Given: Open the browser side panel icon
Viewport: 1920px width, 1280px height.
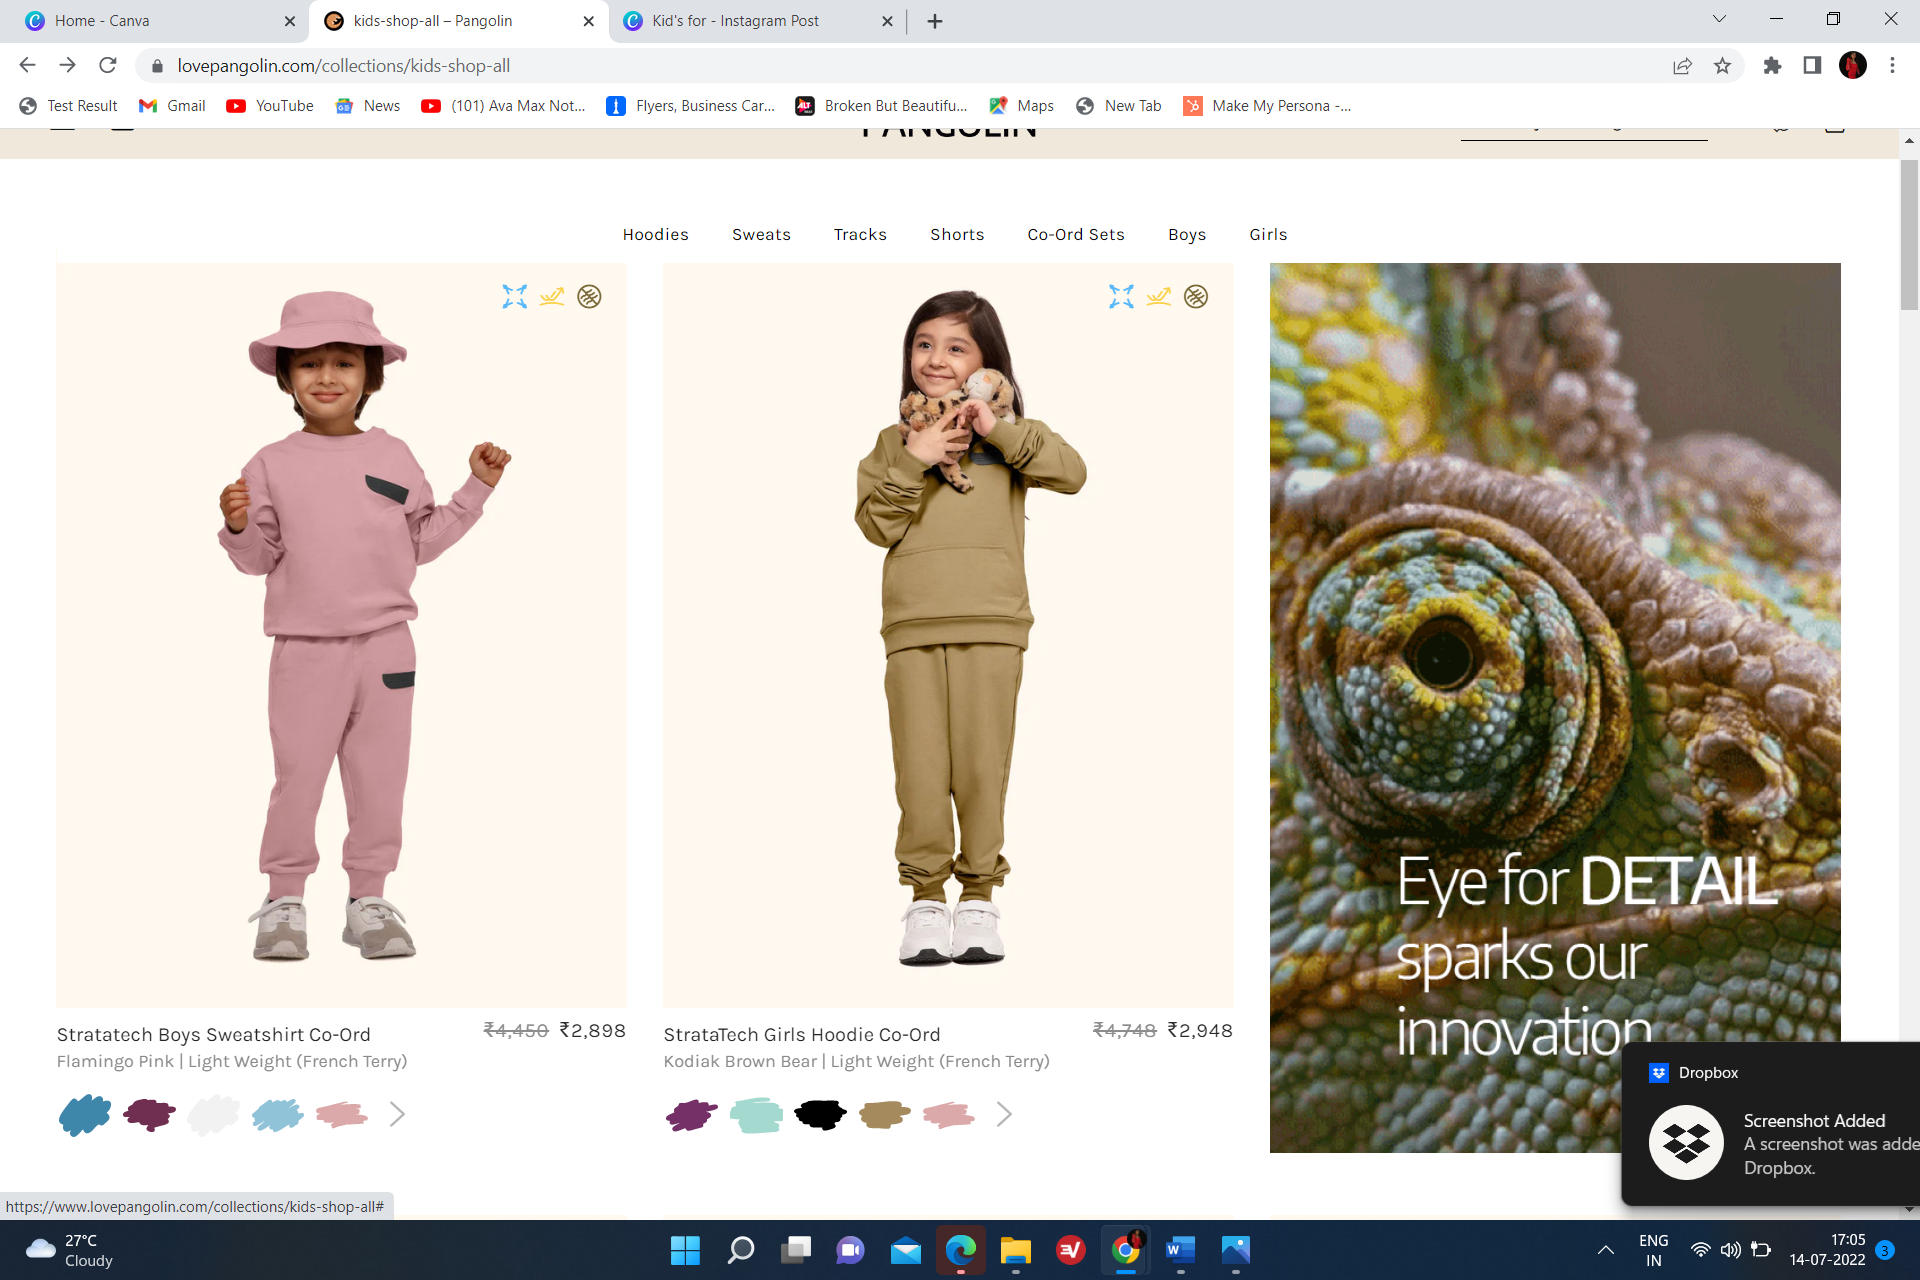Looking at the screenshot, I should (1812, 66).
